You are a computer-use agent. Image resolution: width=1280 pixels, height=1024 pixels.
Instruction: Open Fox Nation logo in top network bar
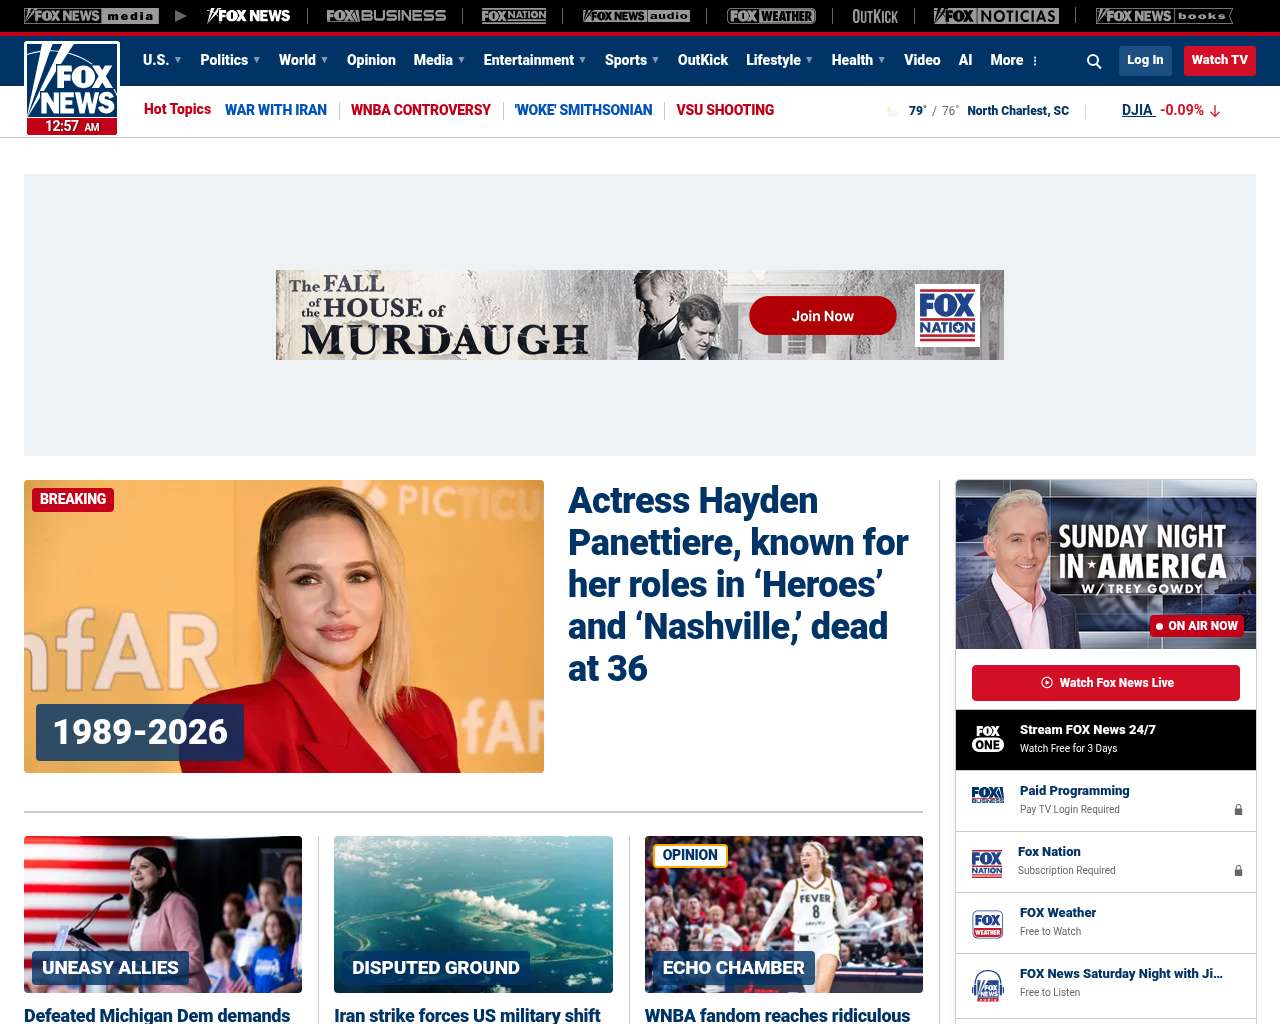tap(514, 16)
